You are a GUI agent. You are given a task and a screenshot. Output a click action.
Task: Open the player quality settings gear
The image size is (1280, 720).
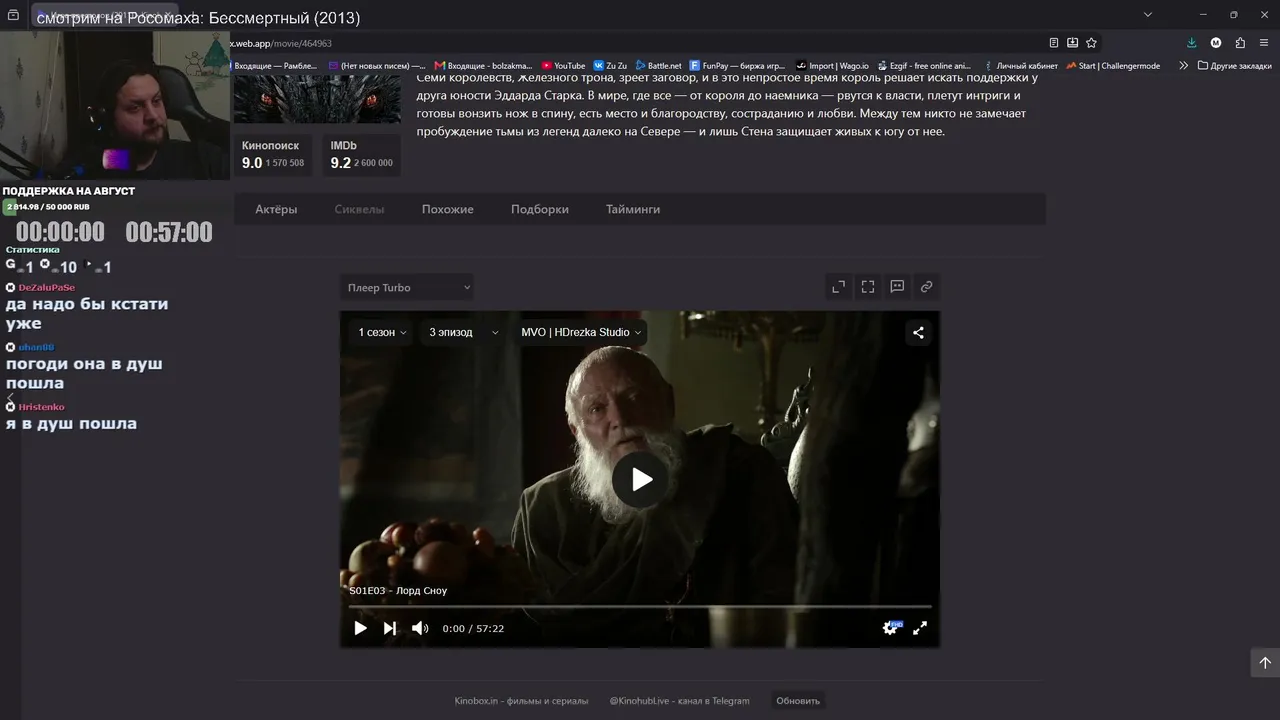pyautogui.click(x=889, y=628)
